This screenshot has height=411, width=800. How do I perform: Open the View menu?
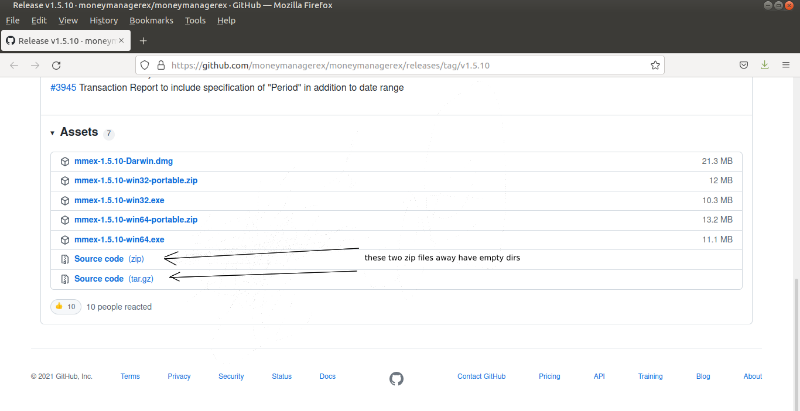point(68,20)
